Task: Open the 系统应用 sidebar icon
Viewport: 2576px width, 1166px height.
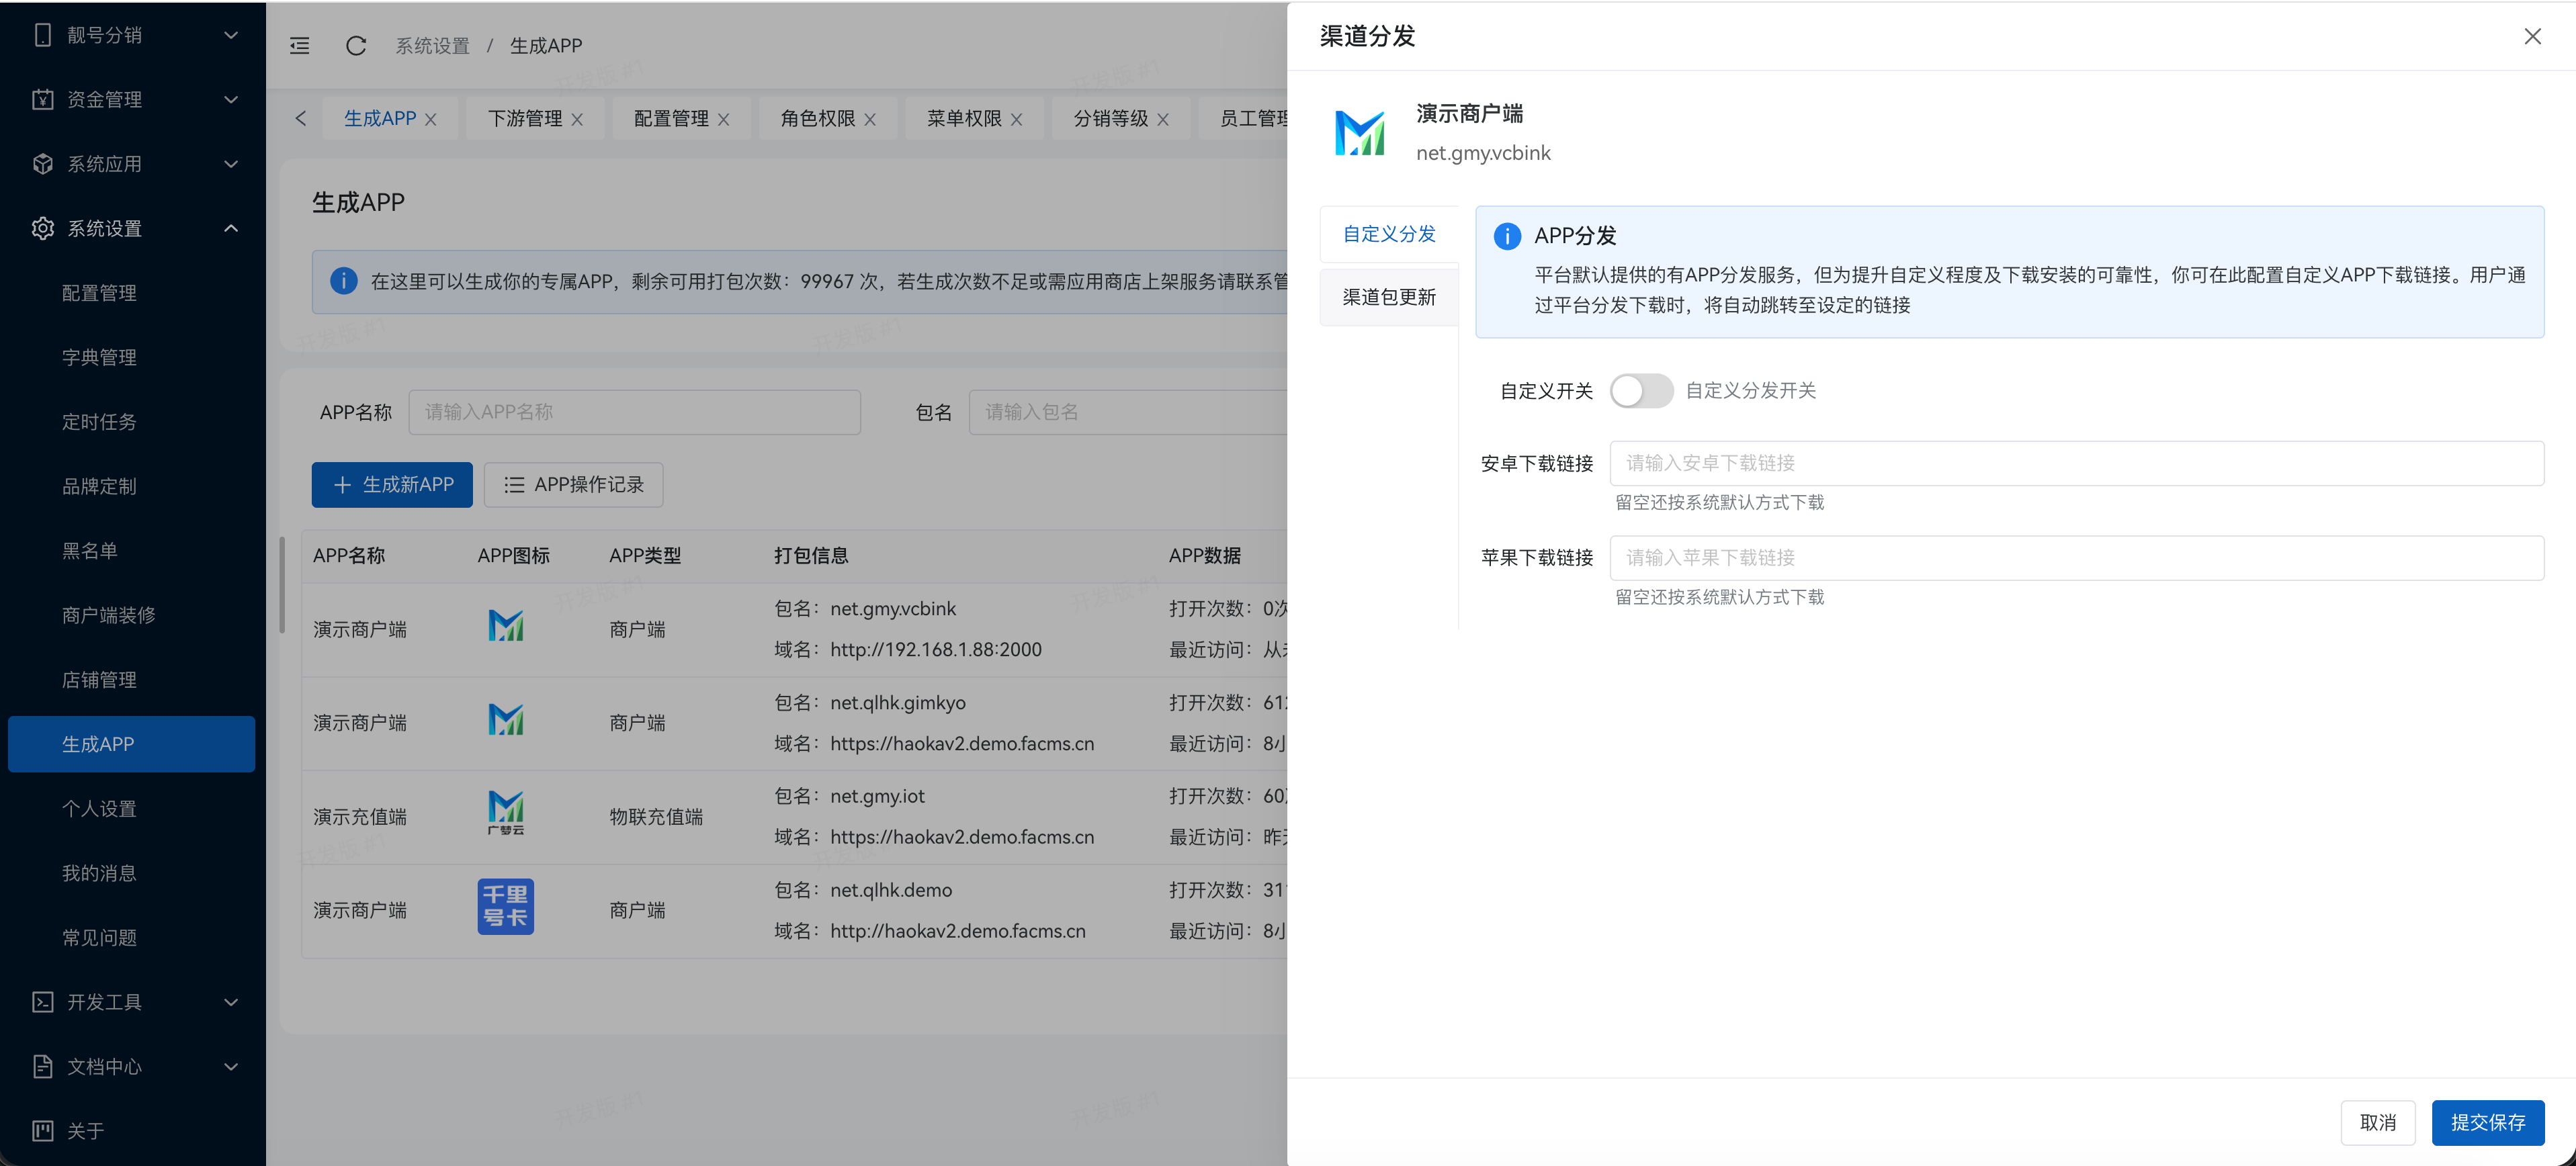Action: (42, 163)
